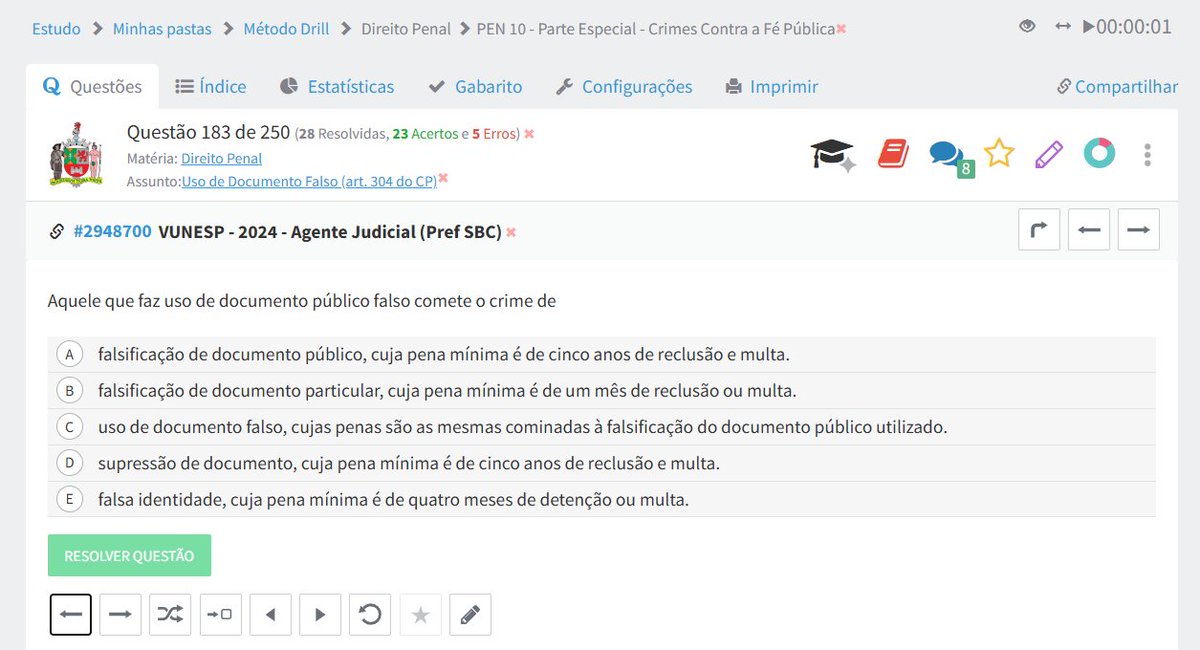Select answer option C

tap(69, 427)
